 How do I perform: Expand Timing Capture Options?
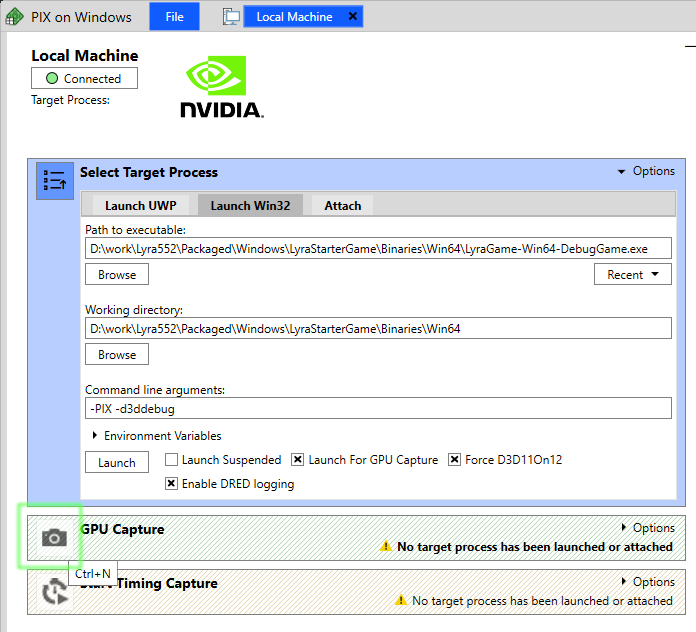click(648, 581)
